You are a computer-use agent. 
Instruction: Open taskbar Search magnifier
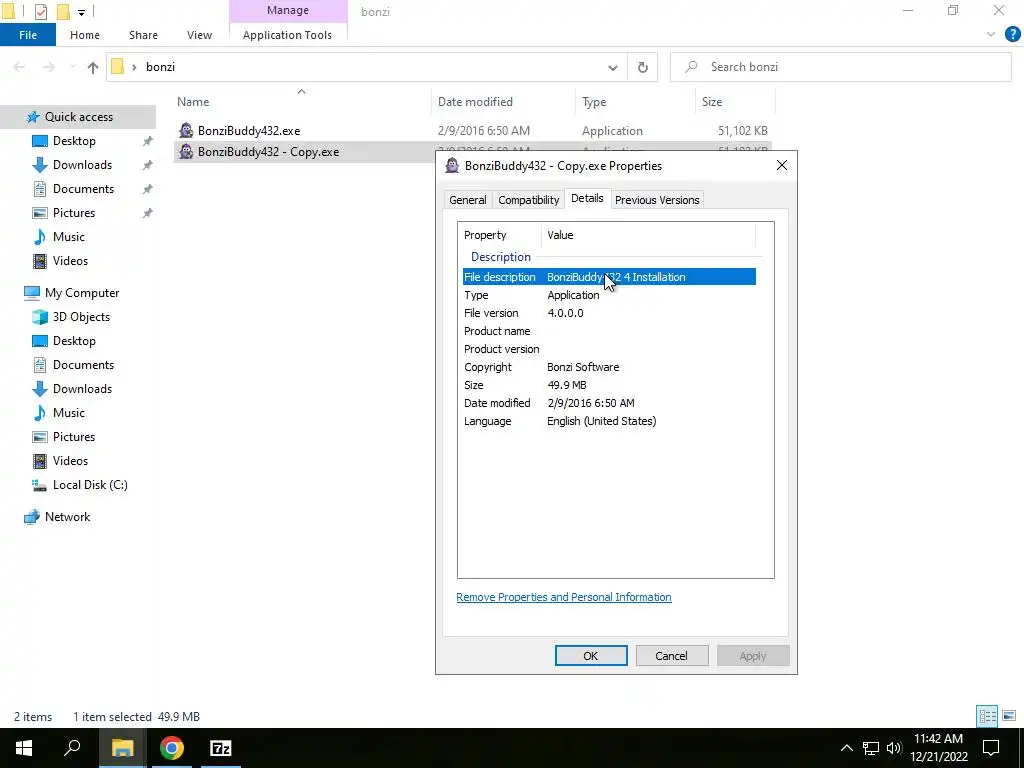[x=72, y=748]
